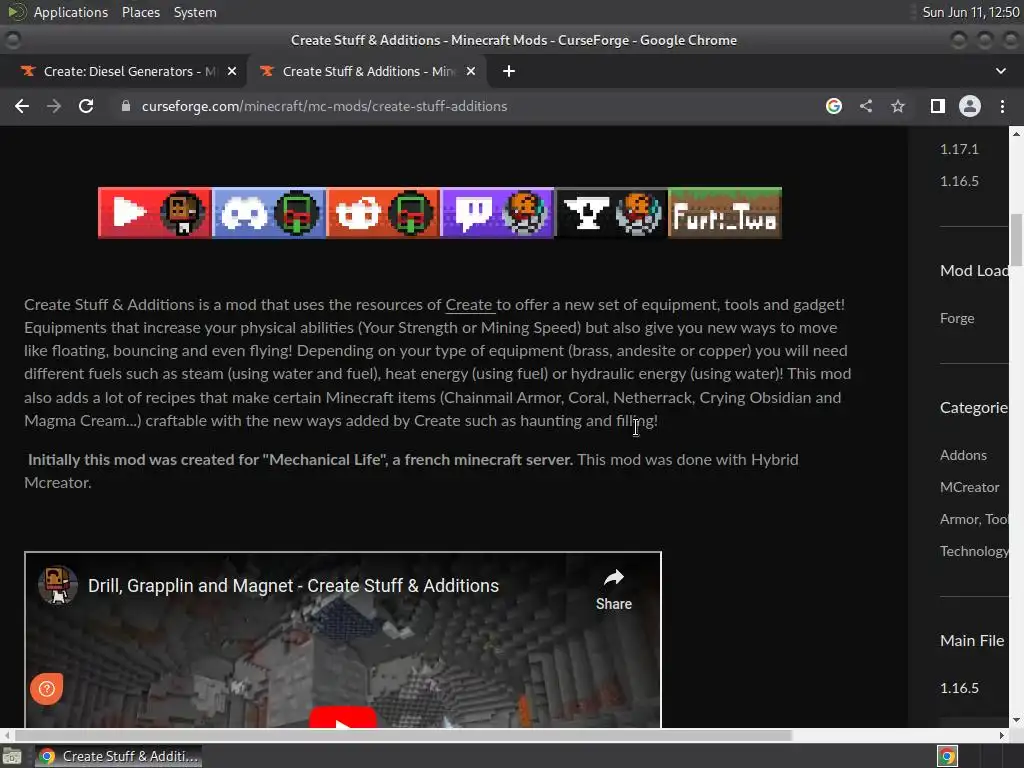The width and height of the screenshot is (1024, 768).
Task: Click the Forge mod loader link
Action: tap(957, 318)
